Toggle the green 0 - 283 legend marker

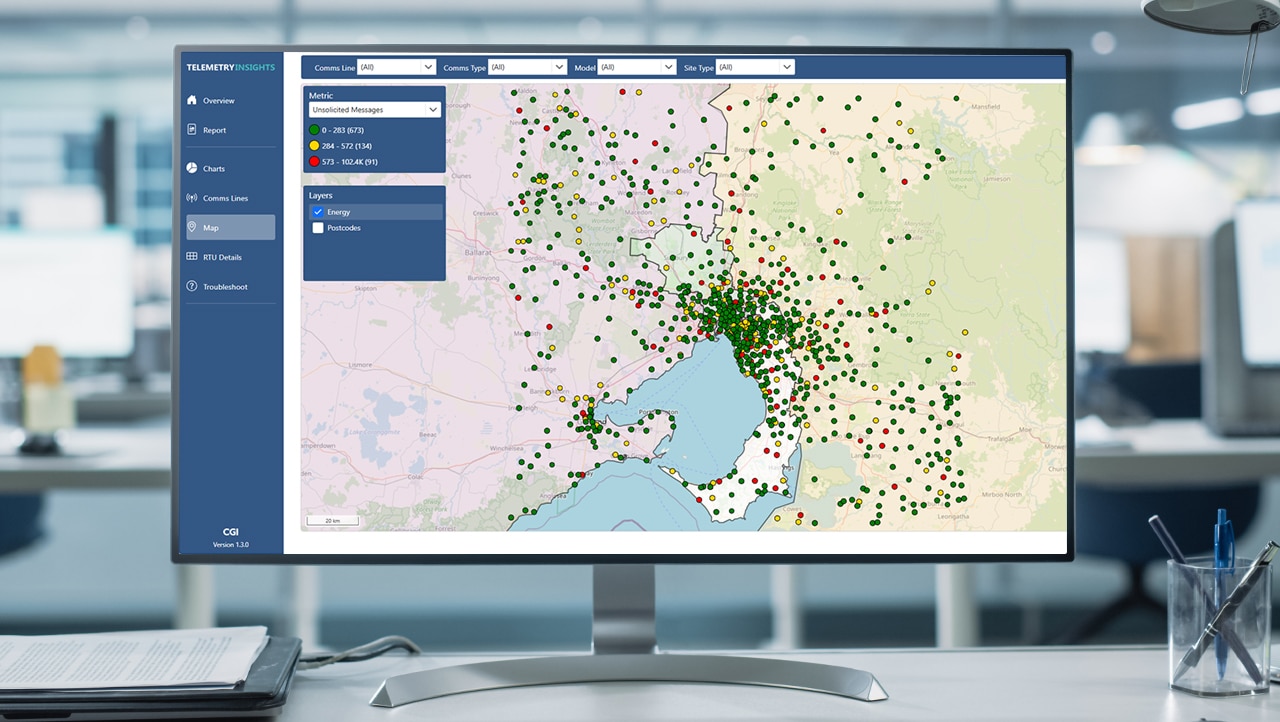314,129
